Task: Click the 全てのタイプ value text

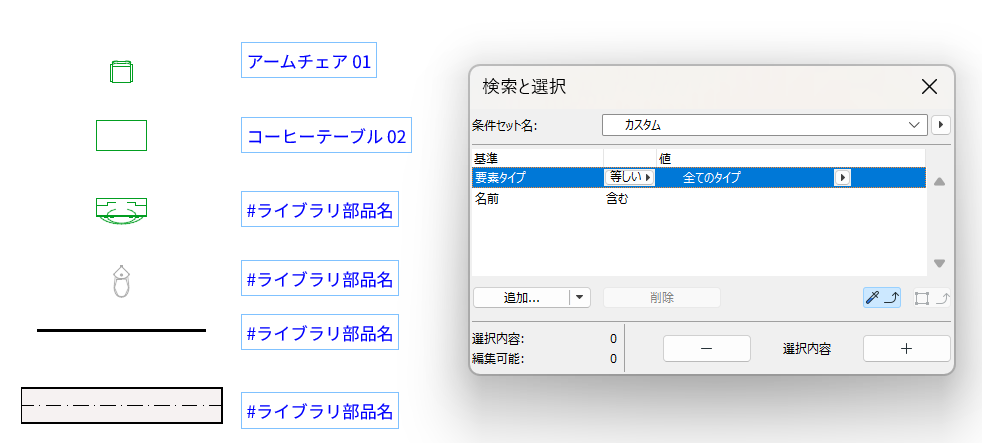Action: point(711,177)
